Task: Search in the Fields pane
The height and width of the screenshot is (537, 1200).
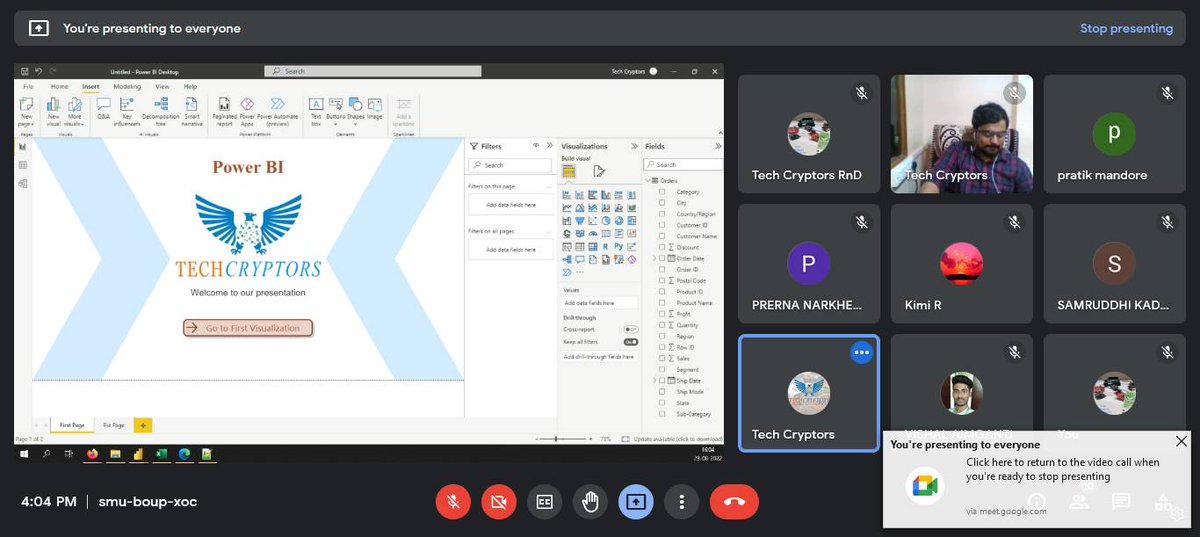Action: click(x=681, y=164)
